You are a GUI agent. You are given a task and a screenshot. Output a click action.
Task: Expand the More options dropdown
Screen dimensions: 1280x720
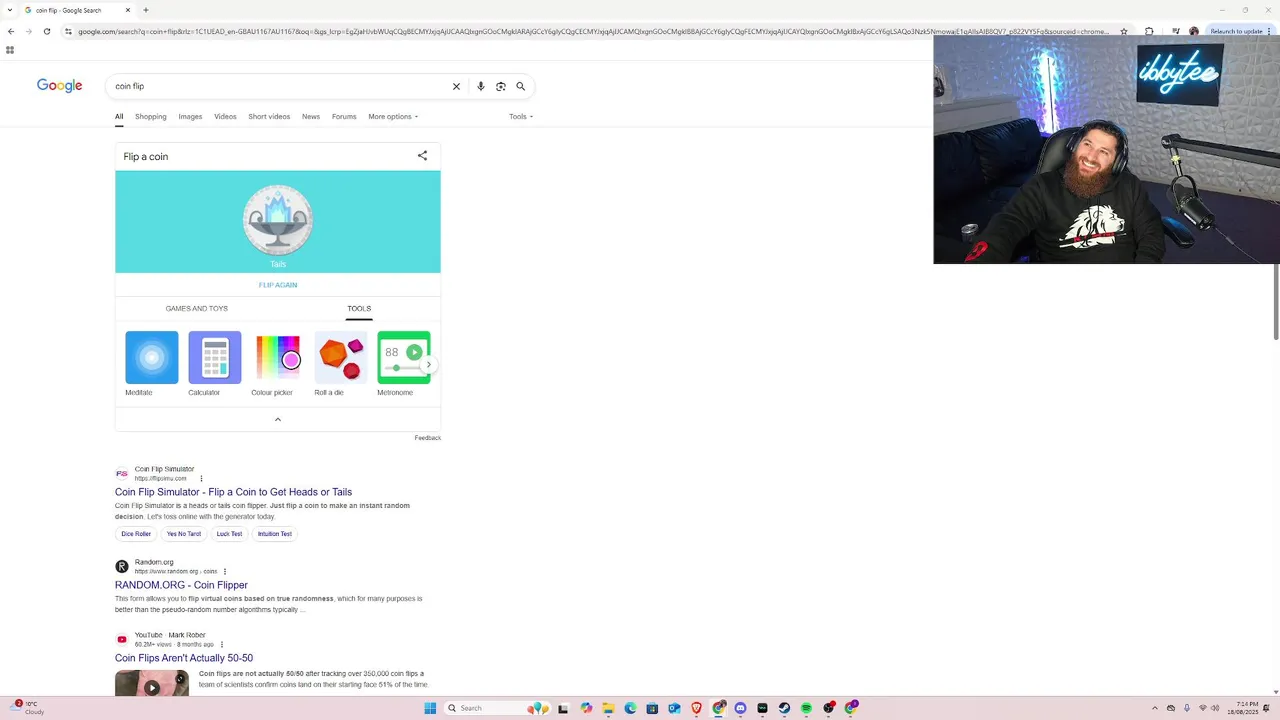(393, 116)
